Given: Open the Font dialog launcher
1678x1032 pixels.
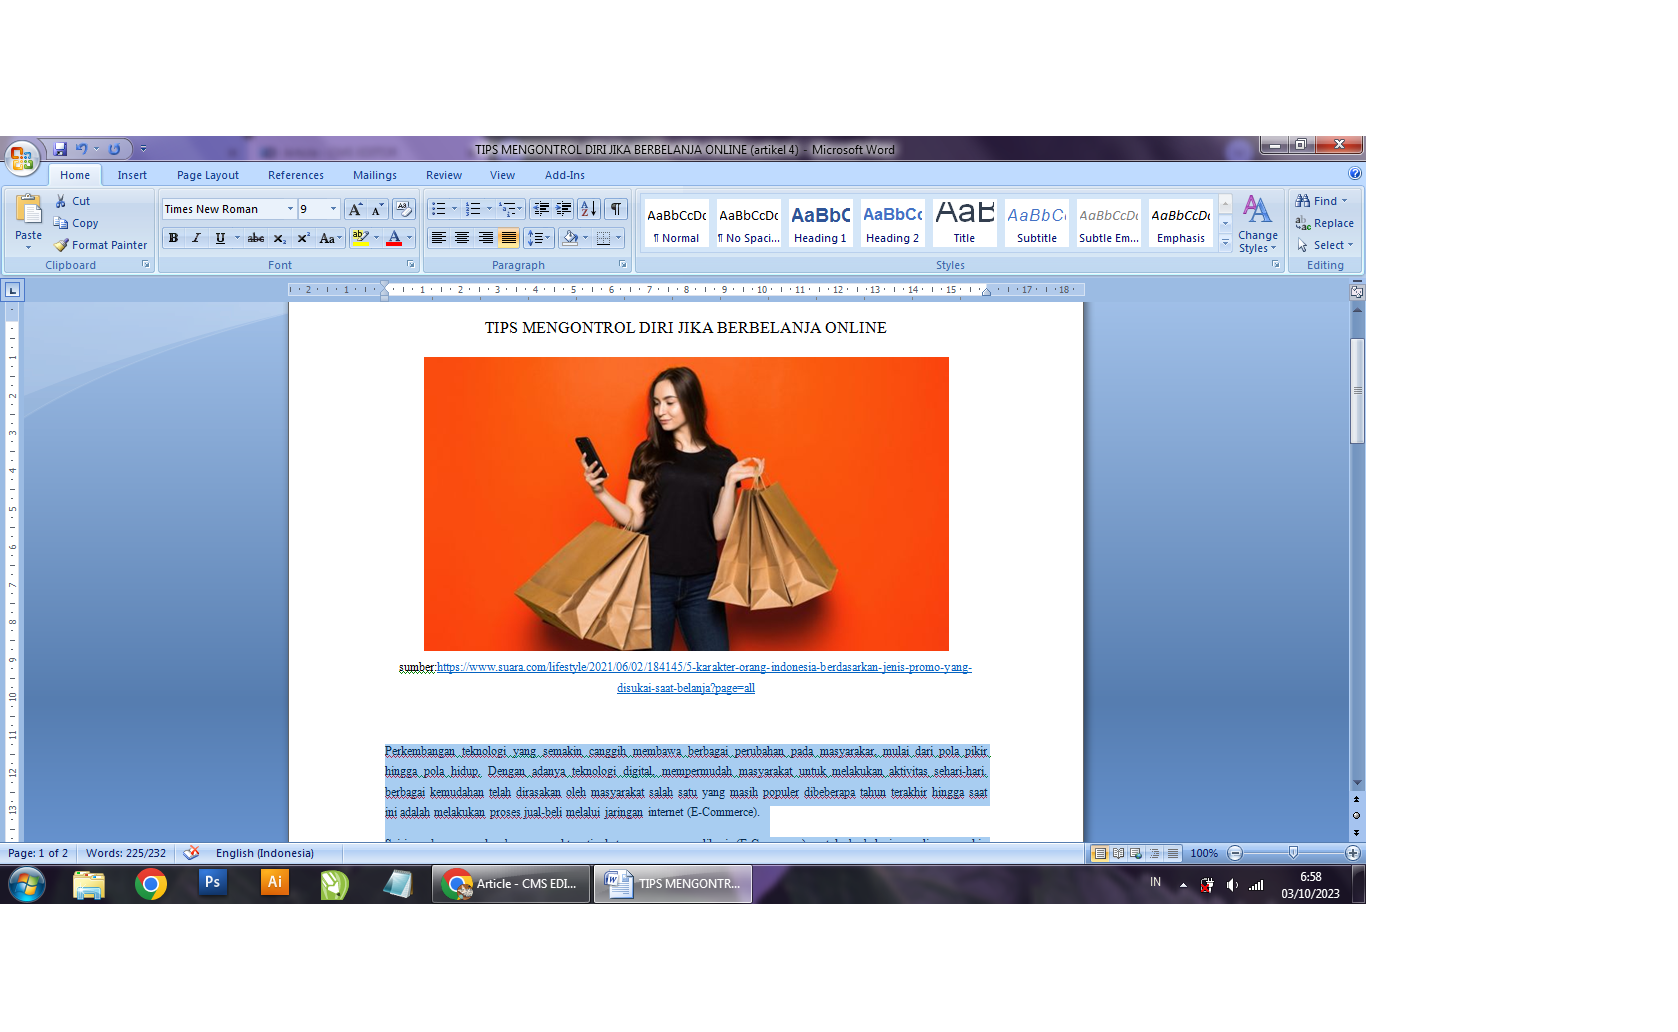Looking at the screenshot, I should (x=410, y=265).
